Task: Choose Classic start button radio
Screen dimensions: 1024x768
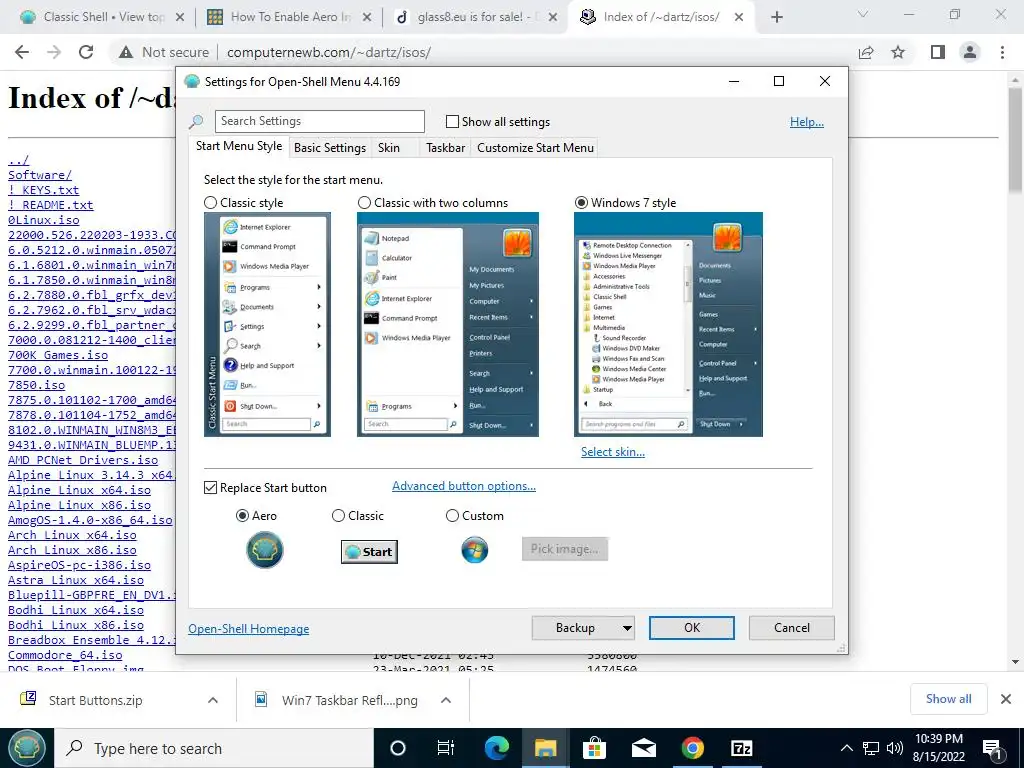Action: pyautogui.click(x=338, y=516)
